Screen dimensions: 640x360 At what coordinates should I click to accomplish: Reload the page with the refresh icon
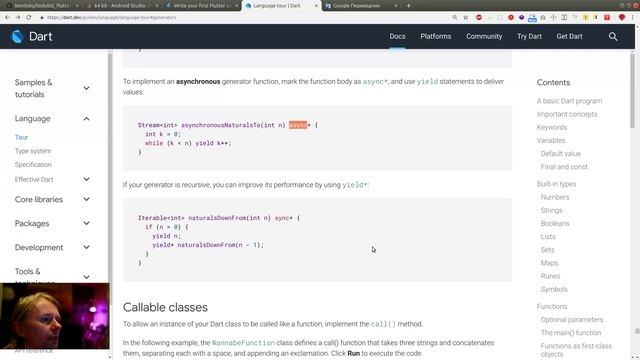pos(29,18)
